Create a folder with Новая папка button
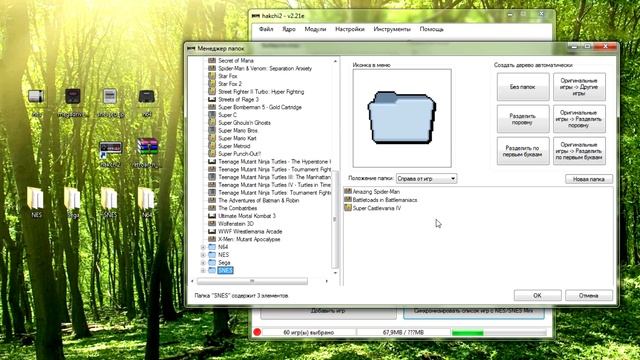 (x=589, y=179)
